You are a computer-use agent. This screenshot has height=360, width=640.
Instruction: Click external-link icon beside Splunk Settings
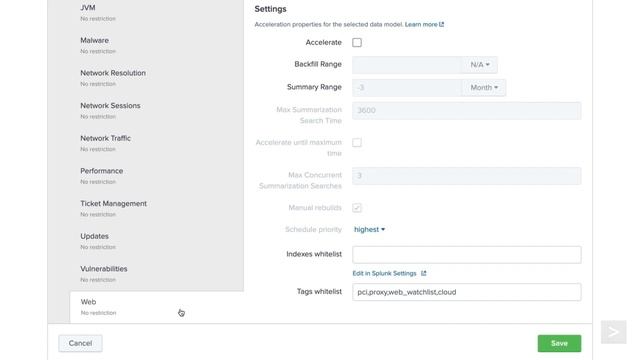[x=423, y=273]
